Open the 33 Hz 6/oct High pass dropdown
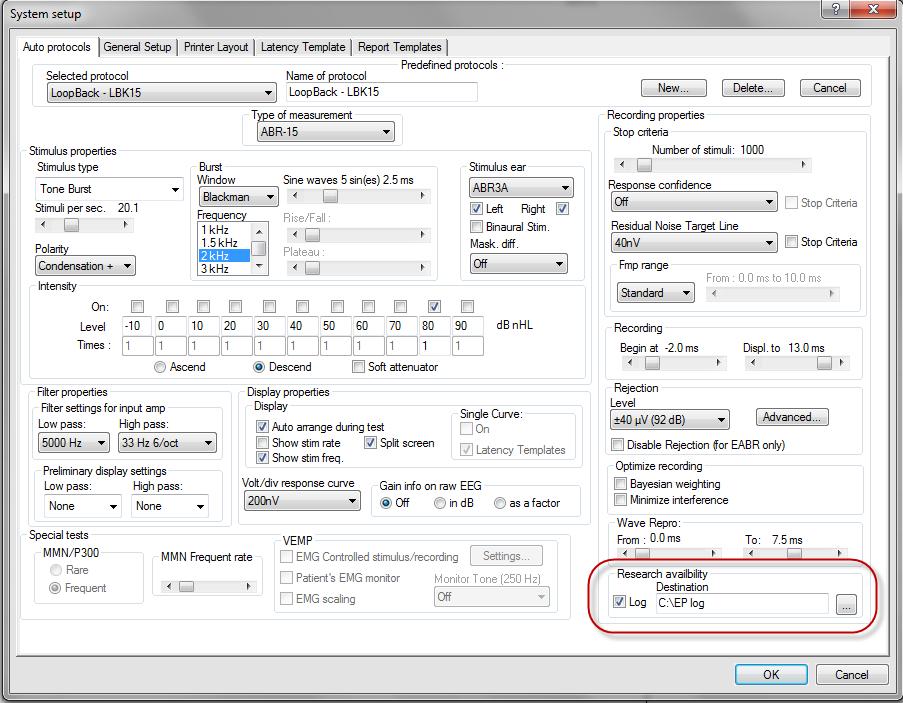The height and width of the screenshot is (703, 903). [168, 443]
